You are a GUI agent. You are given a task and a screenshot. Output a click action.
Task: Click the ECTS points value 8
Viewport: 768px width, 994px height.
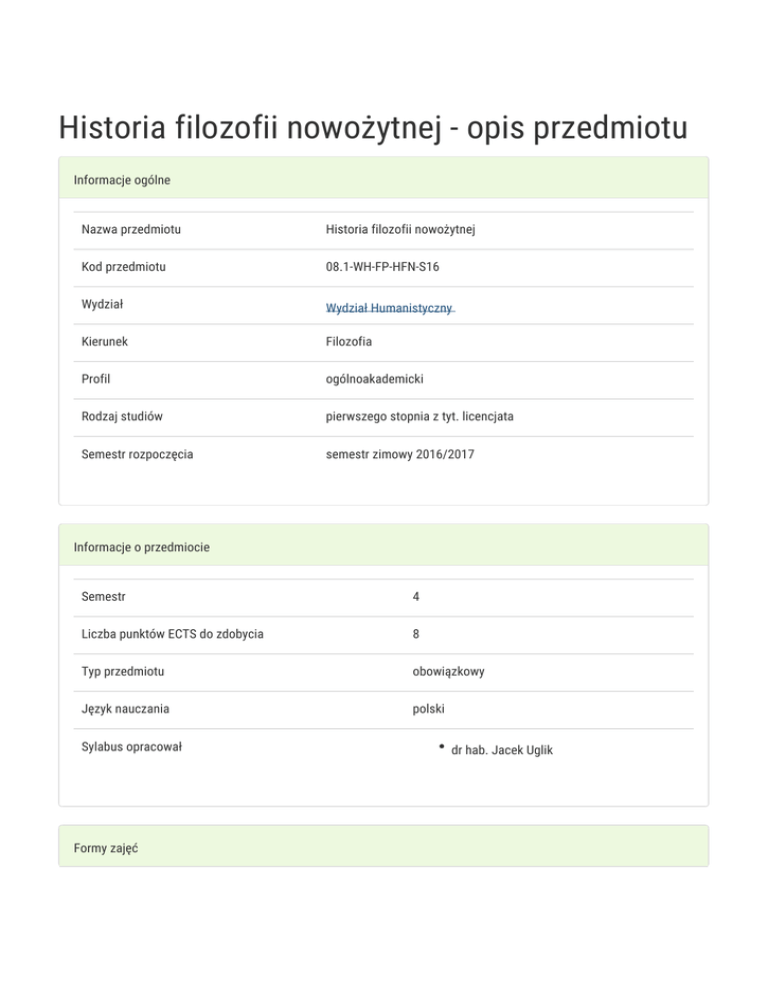pyautogui.click(x=416, y=634)
